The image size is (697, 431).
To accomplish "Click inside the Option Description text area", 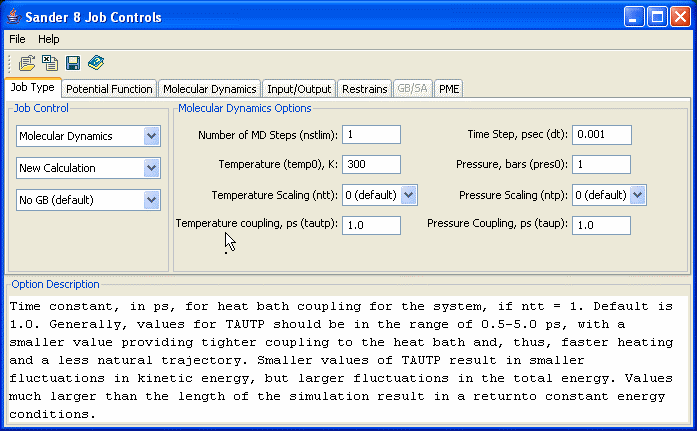I will [348, 359].
